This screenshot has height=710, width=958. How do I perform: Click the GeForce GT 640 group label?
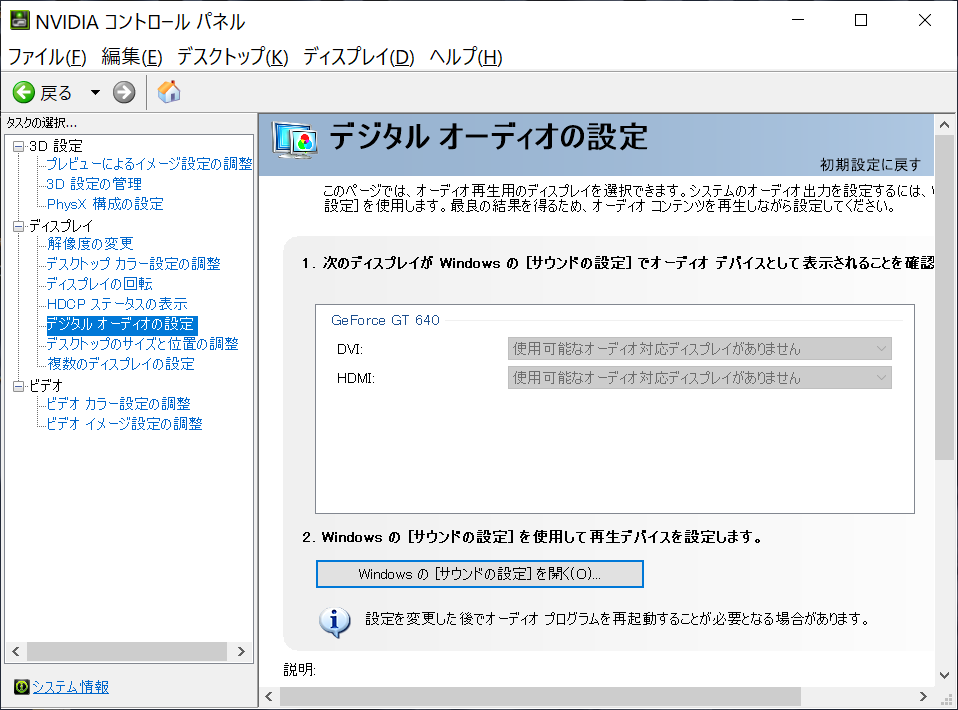[385, 320]
